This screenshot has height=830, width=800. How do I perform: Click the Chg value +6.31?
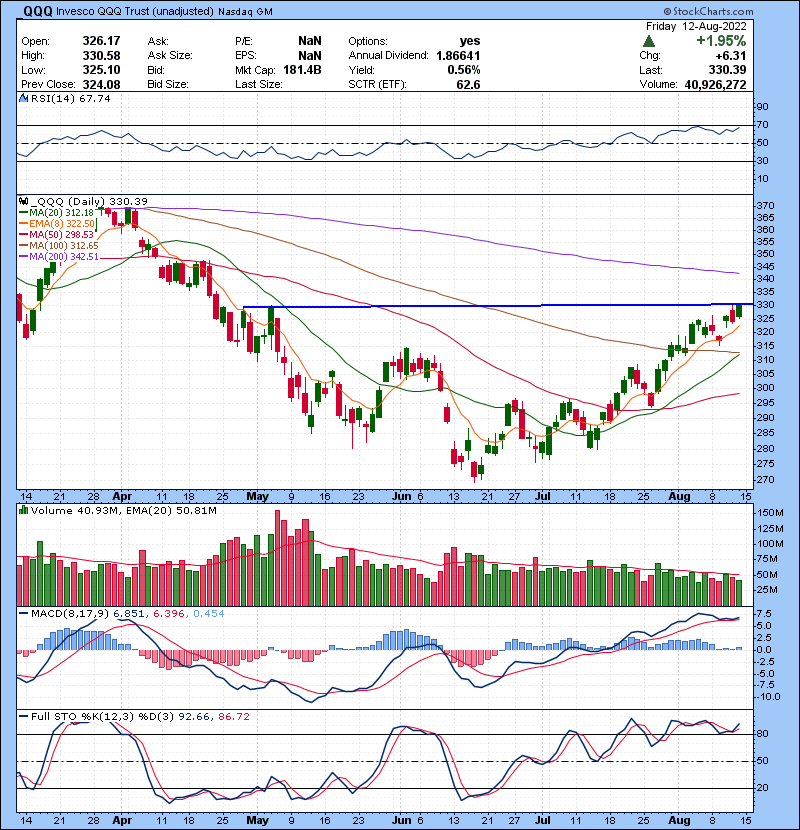(x=731, y=56)
